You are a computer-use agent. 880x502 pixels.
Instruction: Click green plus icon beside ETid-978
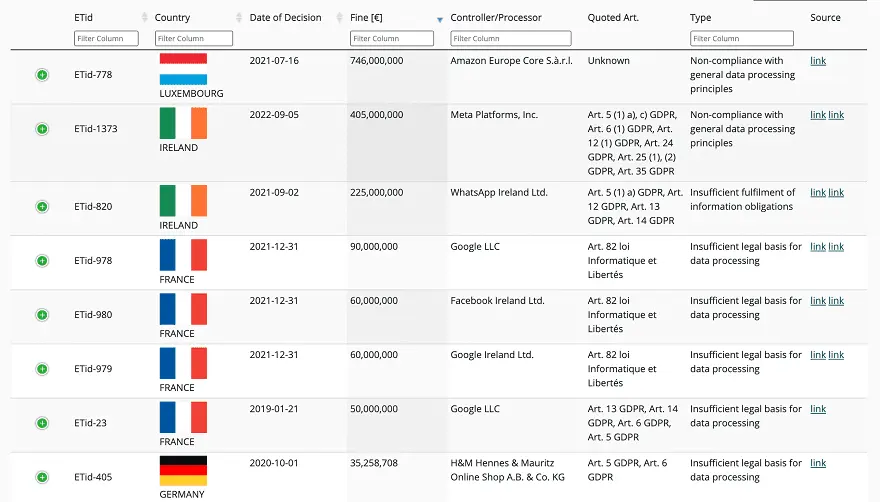tap(42, 261)
